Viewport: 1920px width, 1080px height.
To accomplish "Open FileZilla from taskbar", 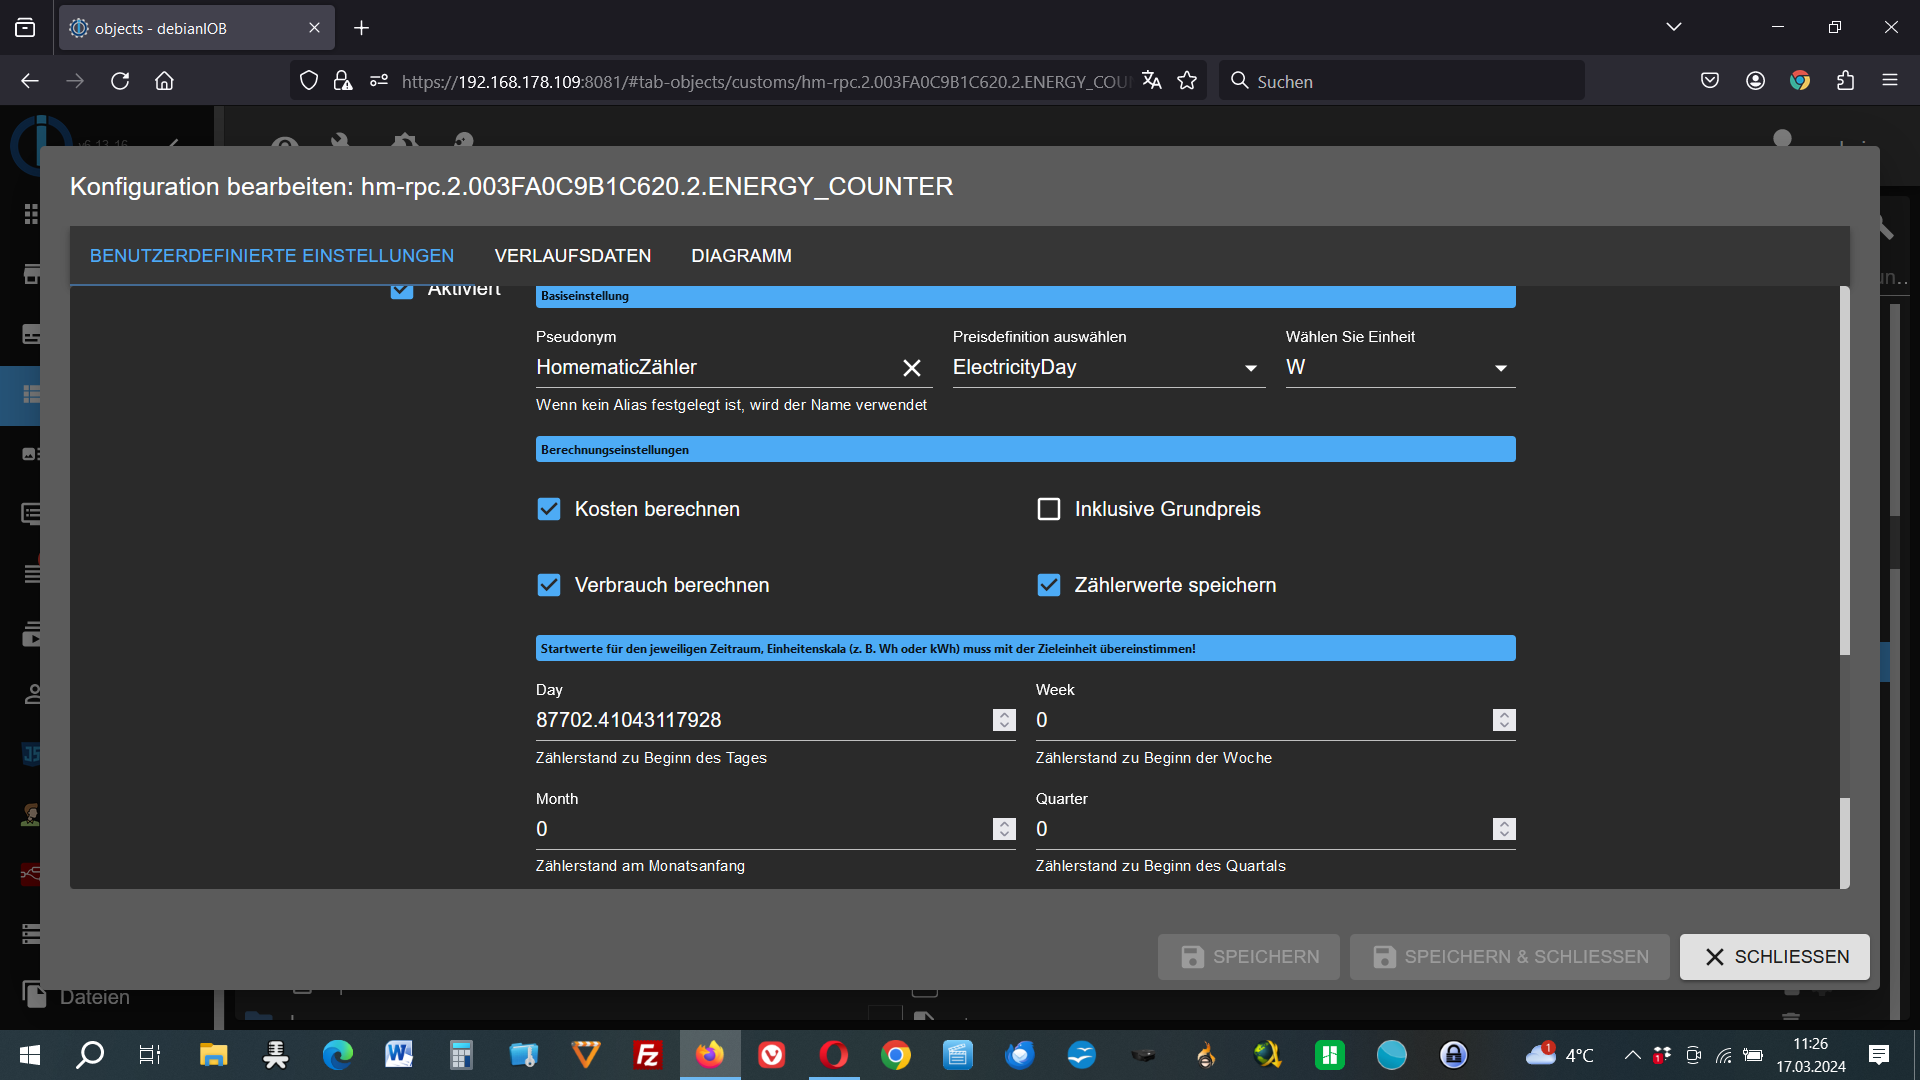I will pos(647,1055).
